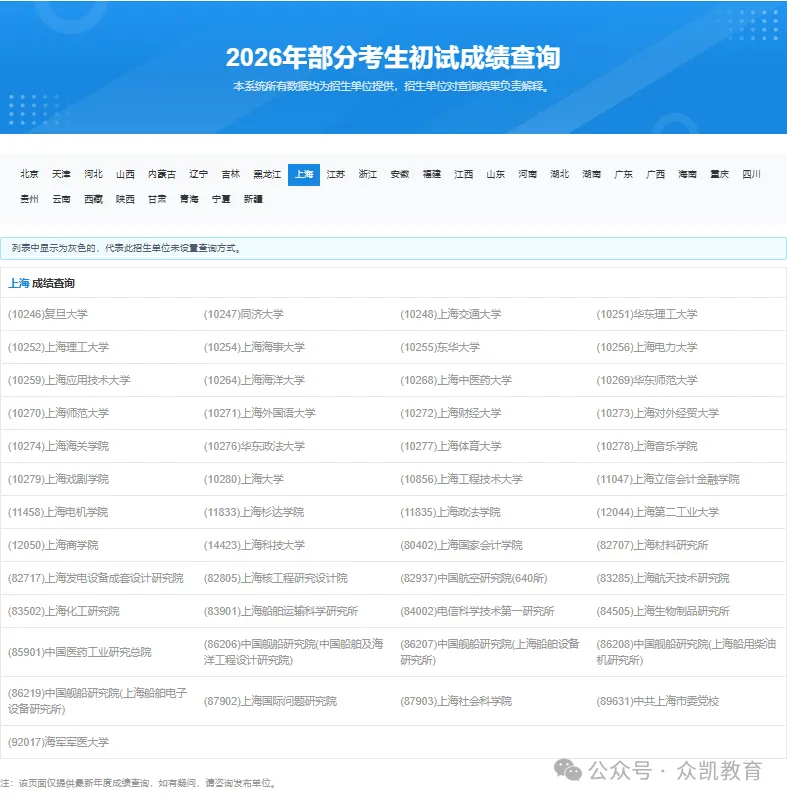Select (10270)上海师范大学 entry
Image resolution: width=787 pixels, height=801 pixels.
click(x=59, y=413)
